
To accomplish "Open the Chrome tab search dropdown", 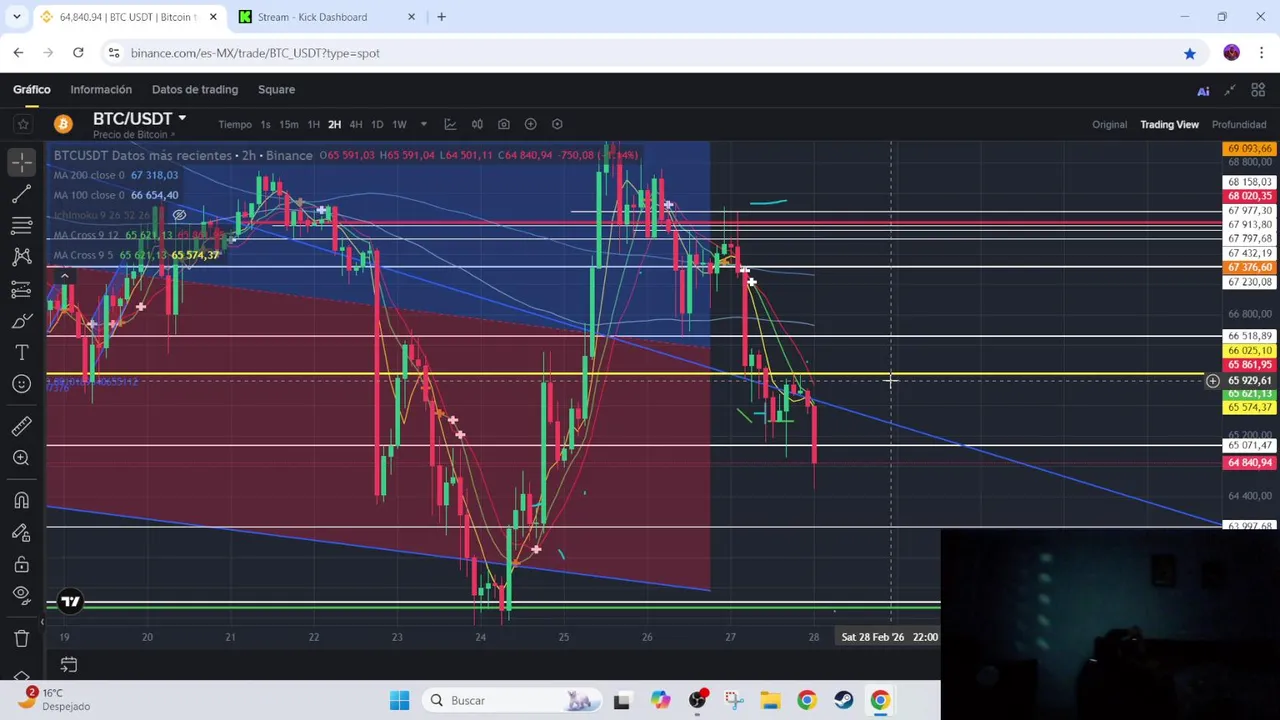I will coord(16,17).
